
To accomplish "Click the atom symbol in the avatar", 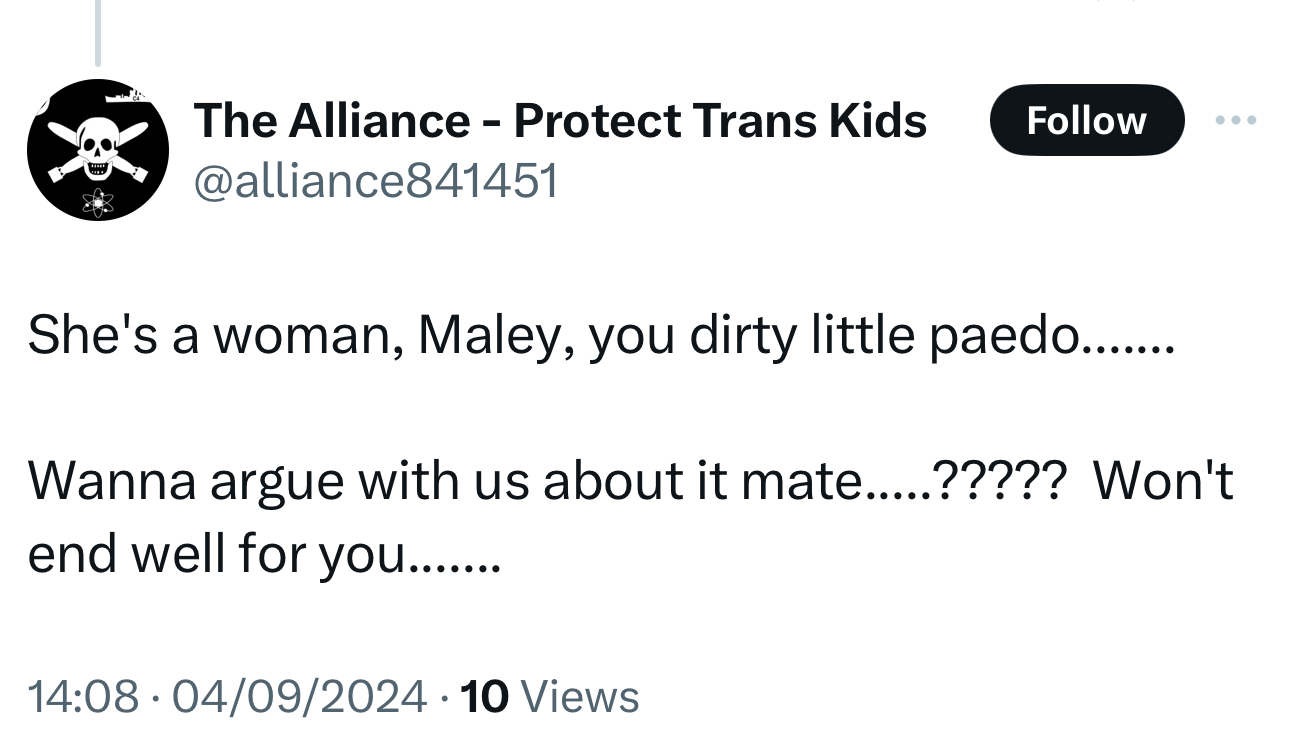I will 98,201.
